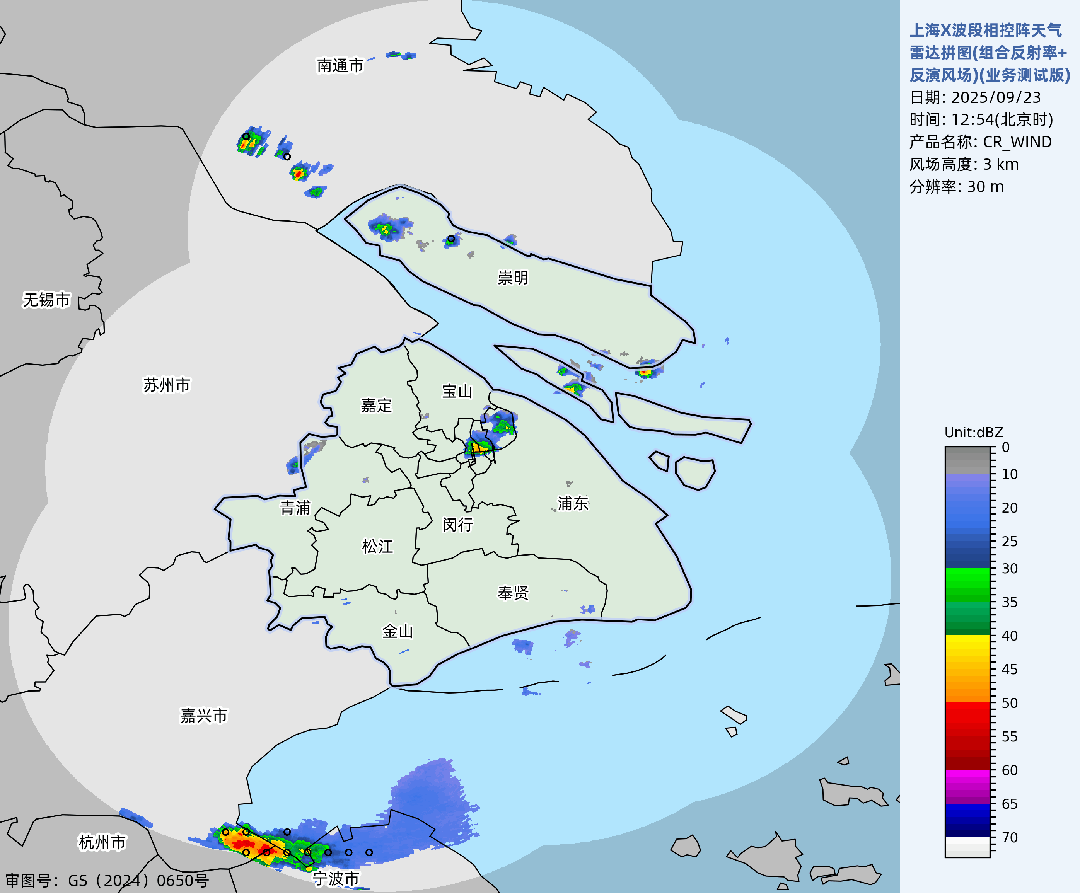Click the 苏州市 city label

coord(167,385)
